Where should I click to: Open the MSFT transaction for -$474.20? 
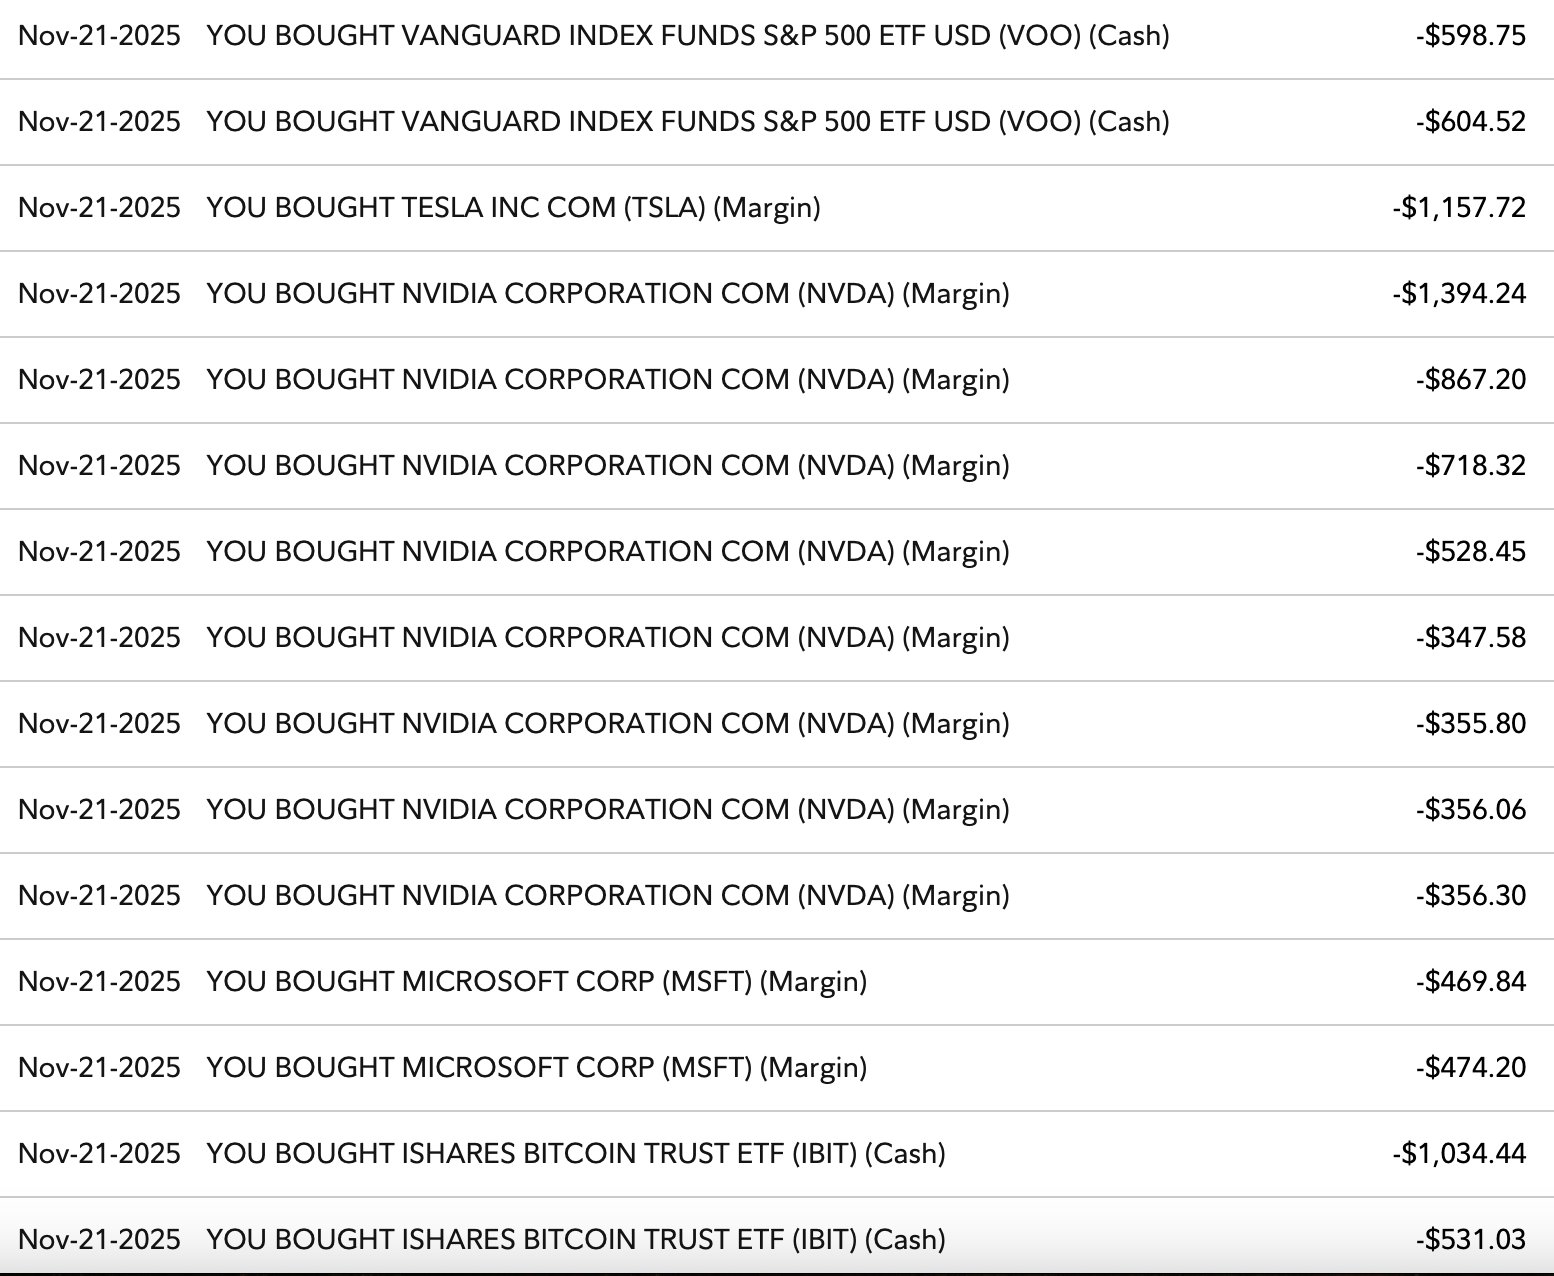(x=536, y=1068)
